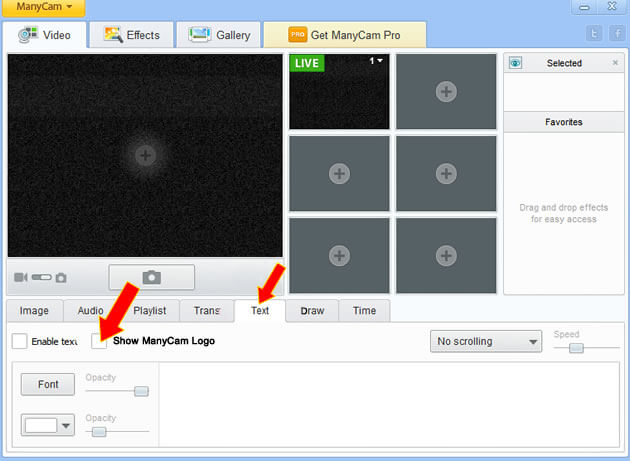
Task: Take a snapshot with the camera button
Action: [151, 277]
